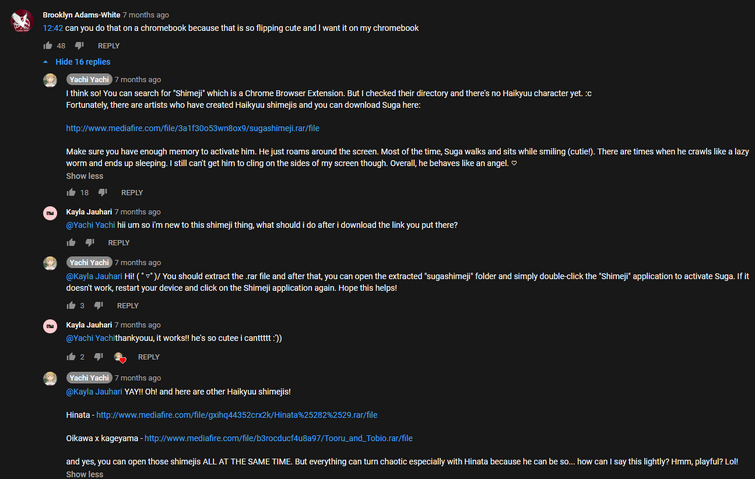Dislike Yachi Yachi's reply with 18 likes
The width and height of the screenshot is (755, 479).
pyautogui.click(x=103, y=192)
